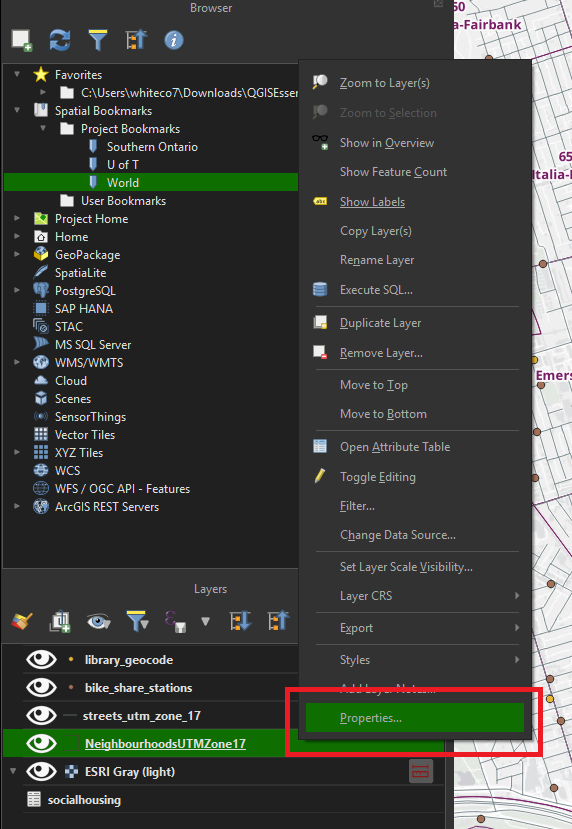Expand all layers in the Layers toolbar
The width and height of the screenshot is (572, 829).
[241, 621]
